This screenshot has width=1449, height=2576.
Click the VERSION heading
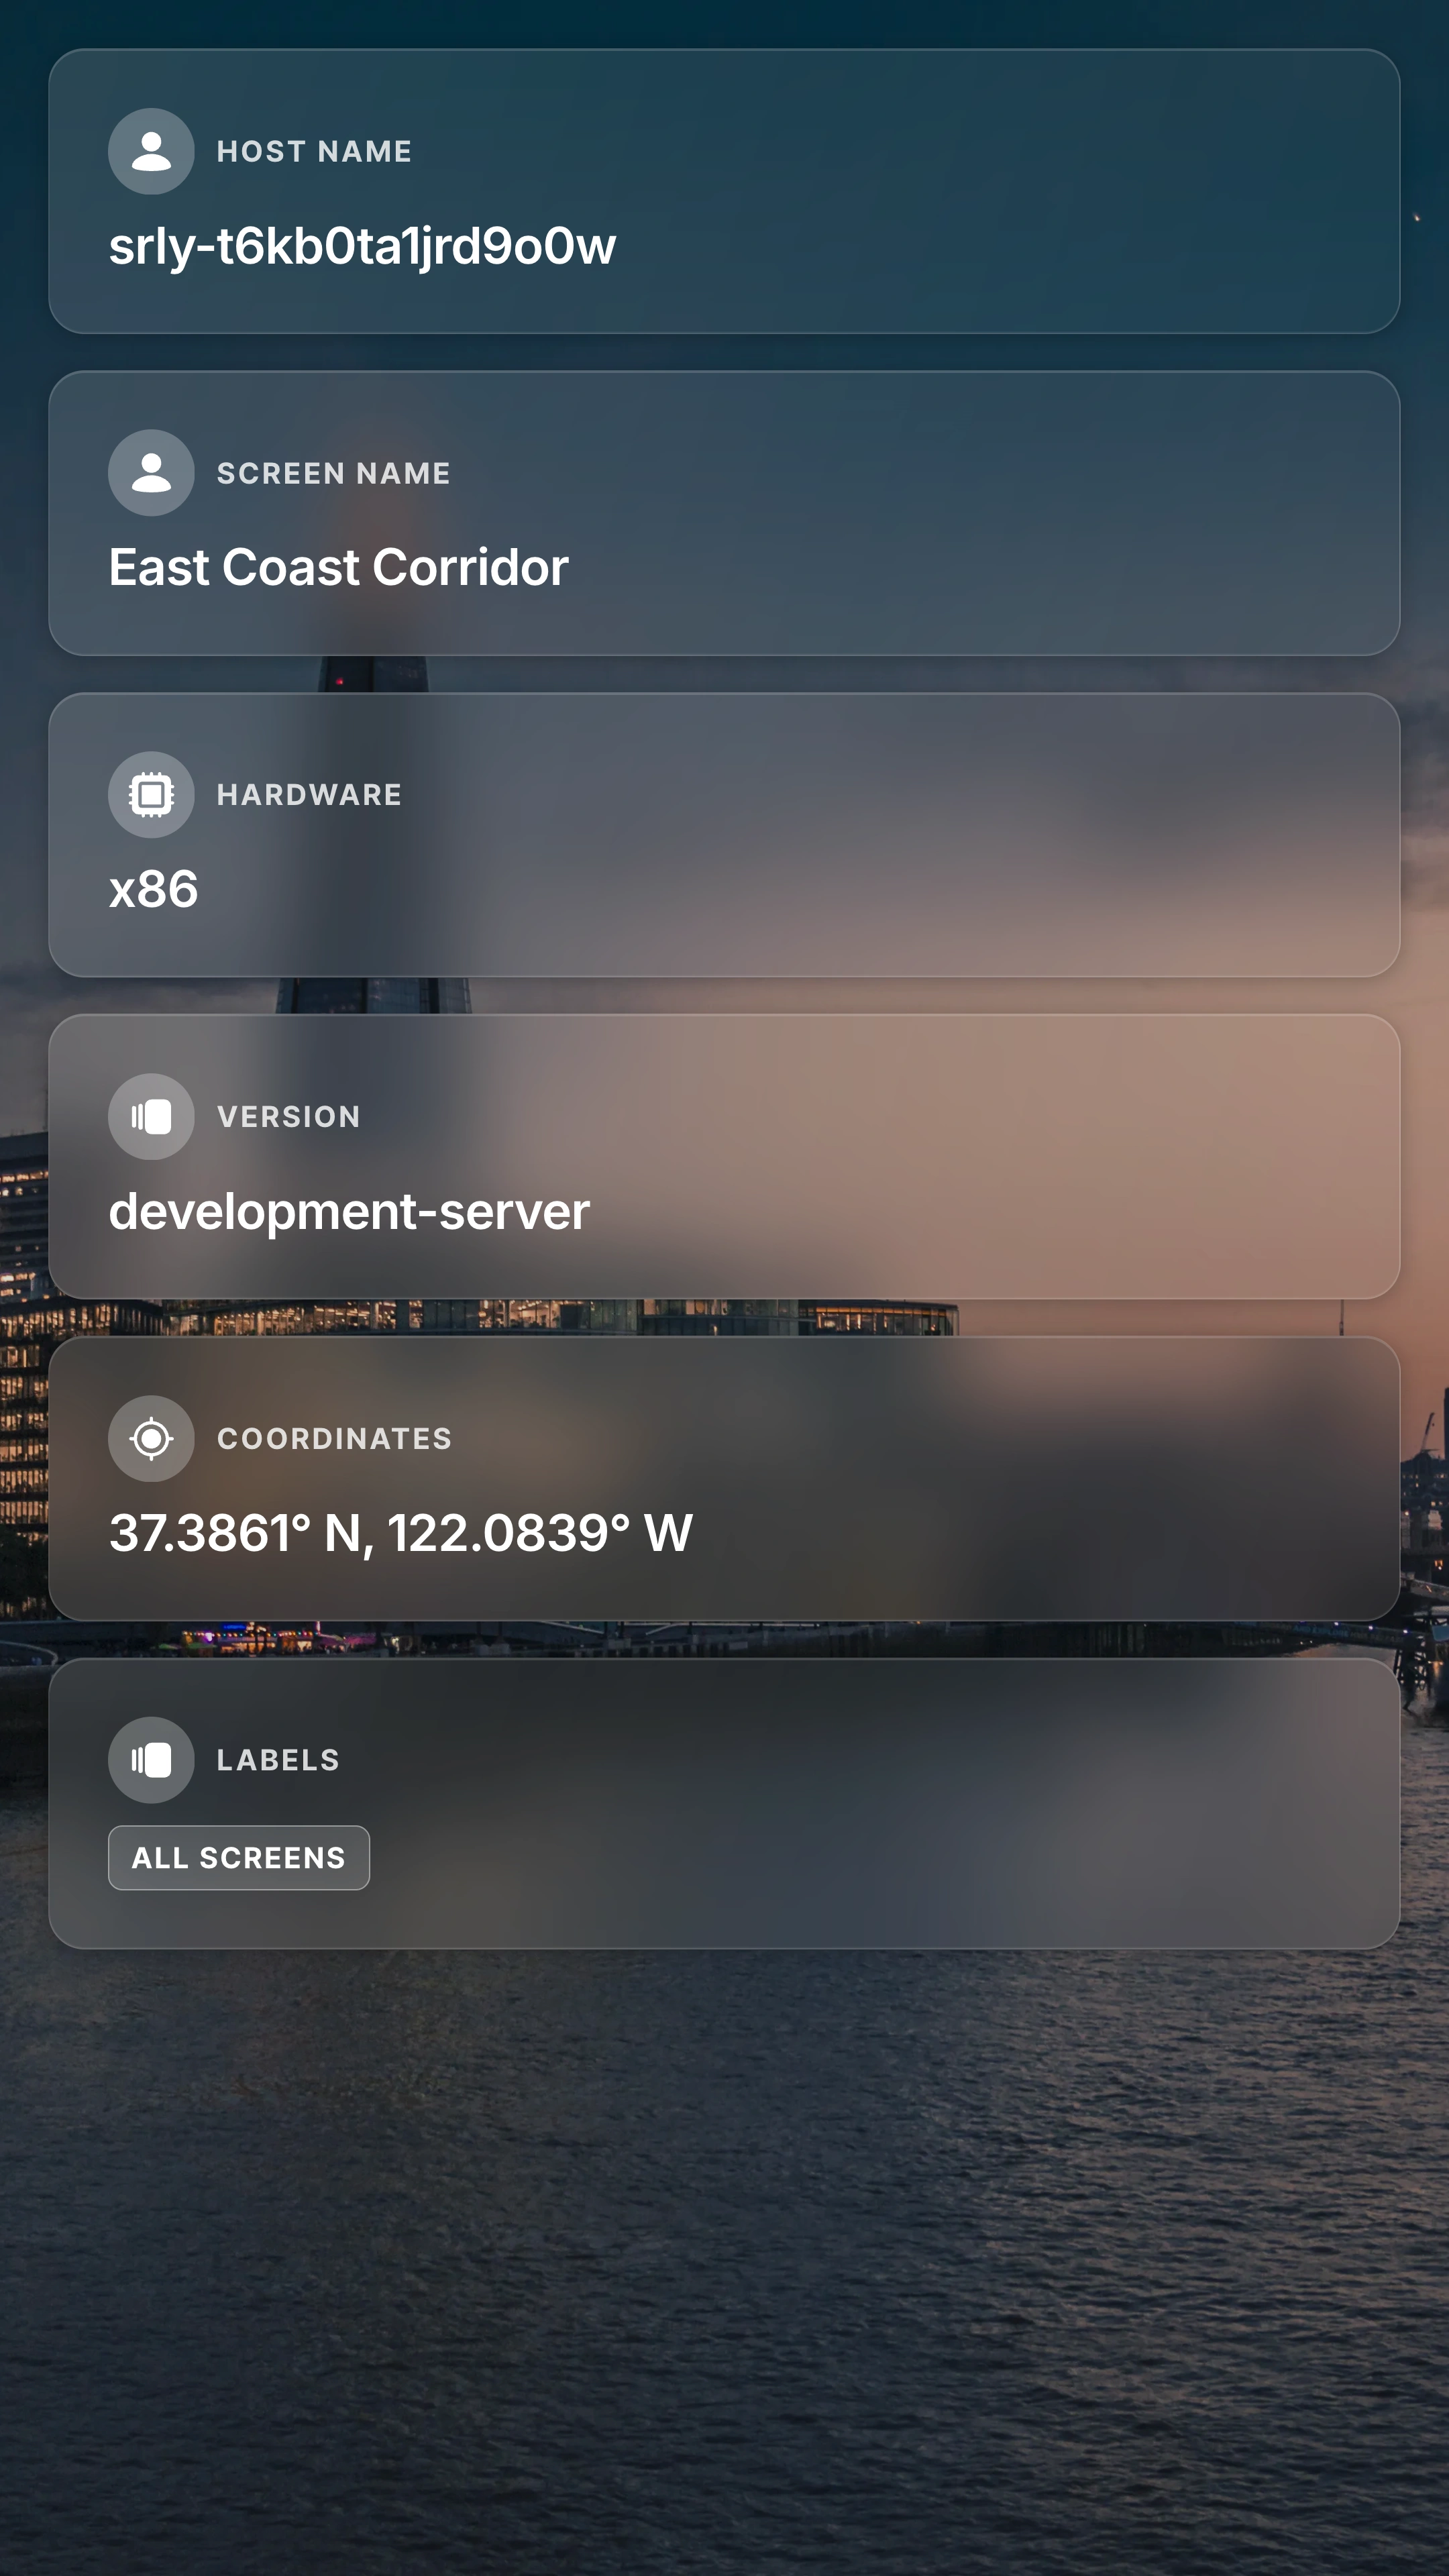click(x=288, y=1117)
